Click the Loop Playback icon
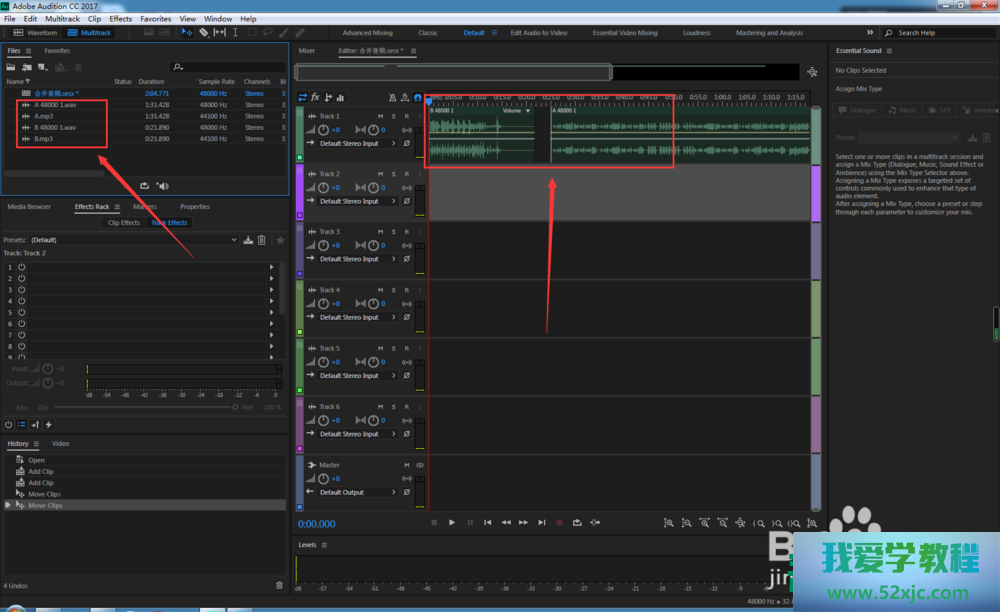 [x=577, y=522]
